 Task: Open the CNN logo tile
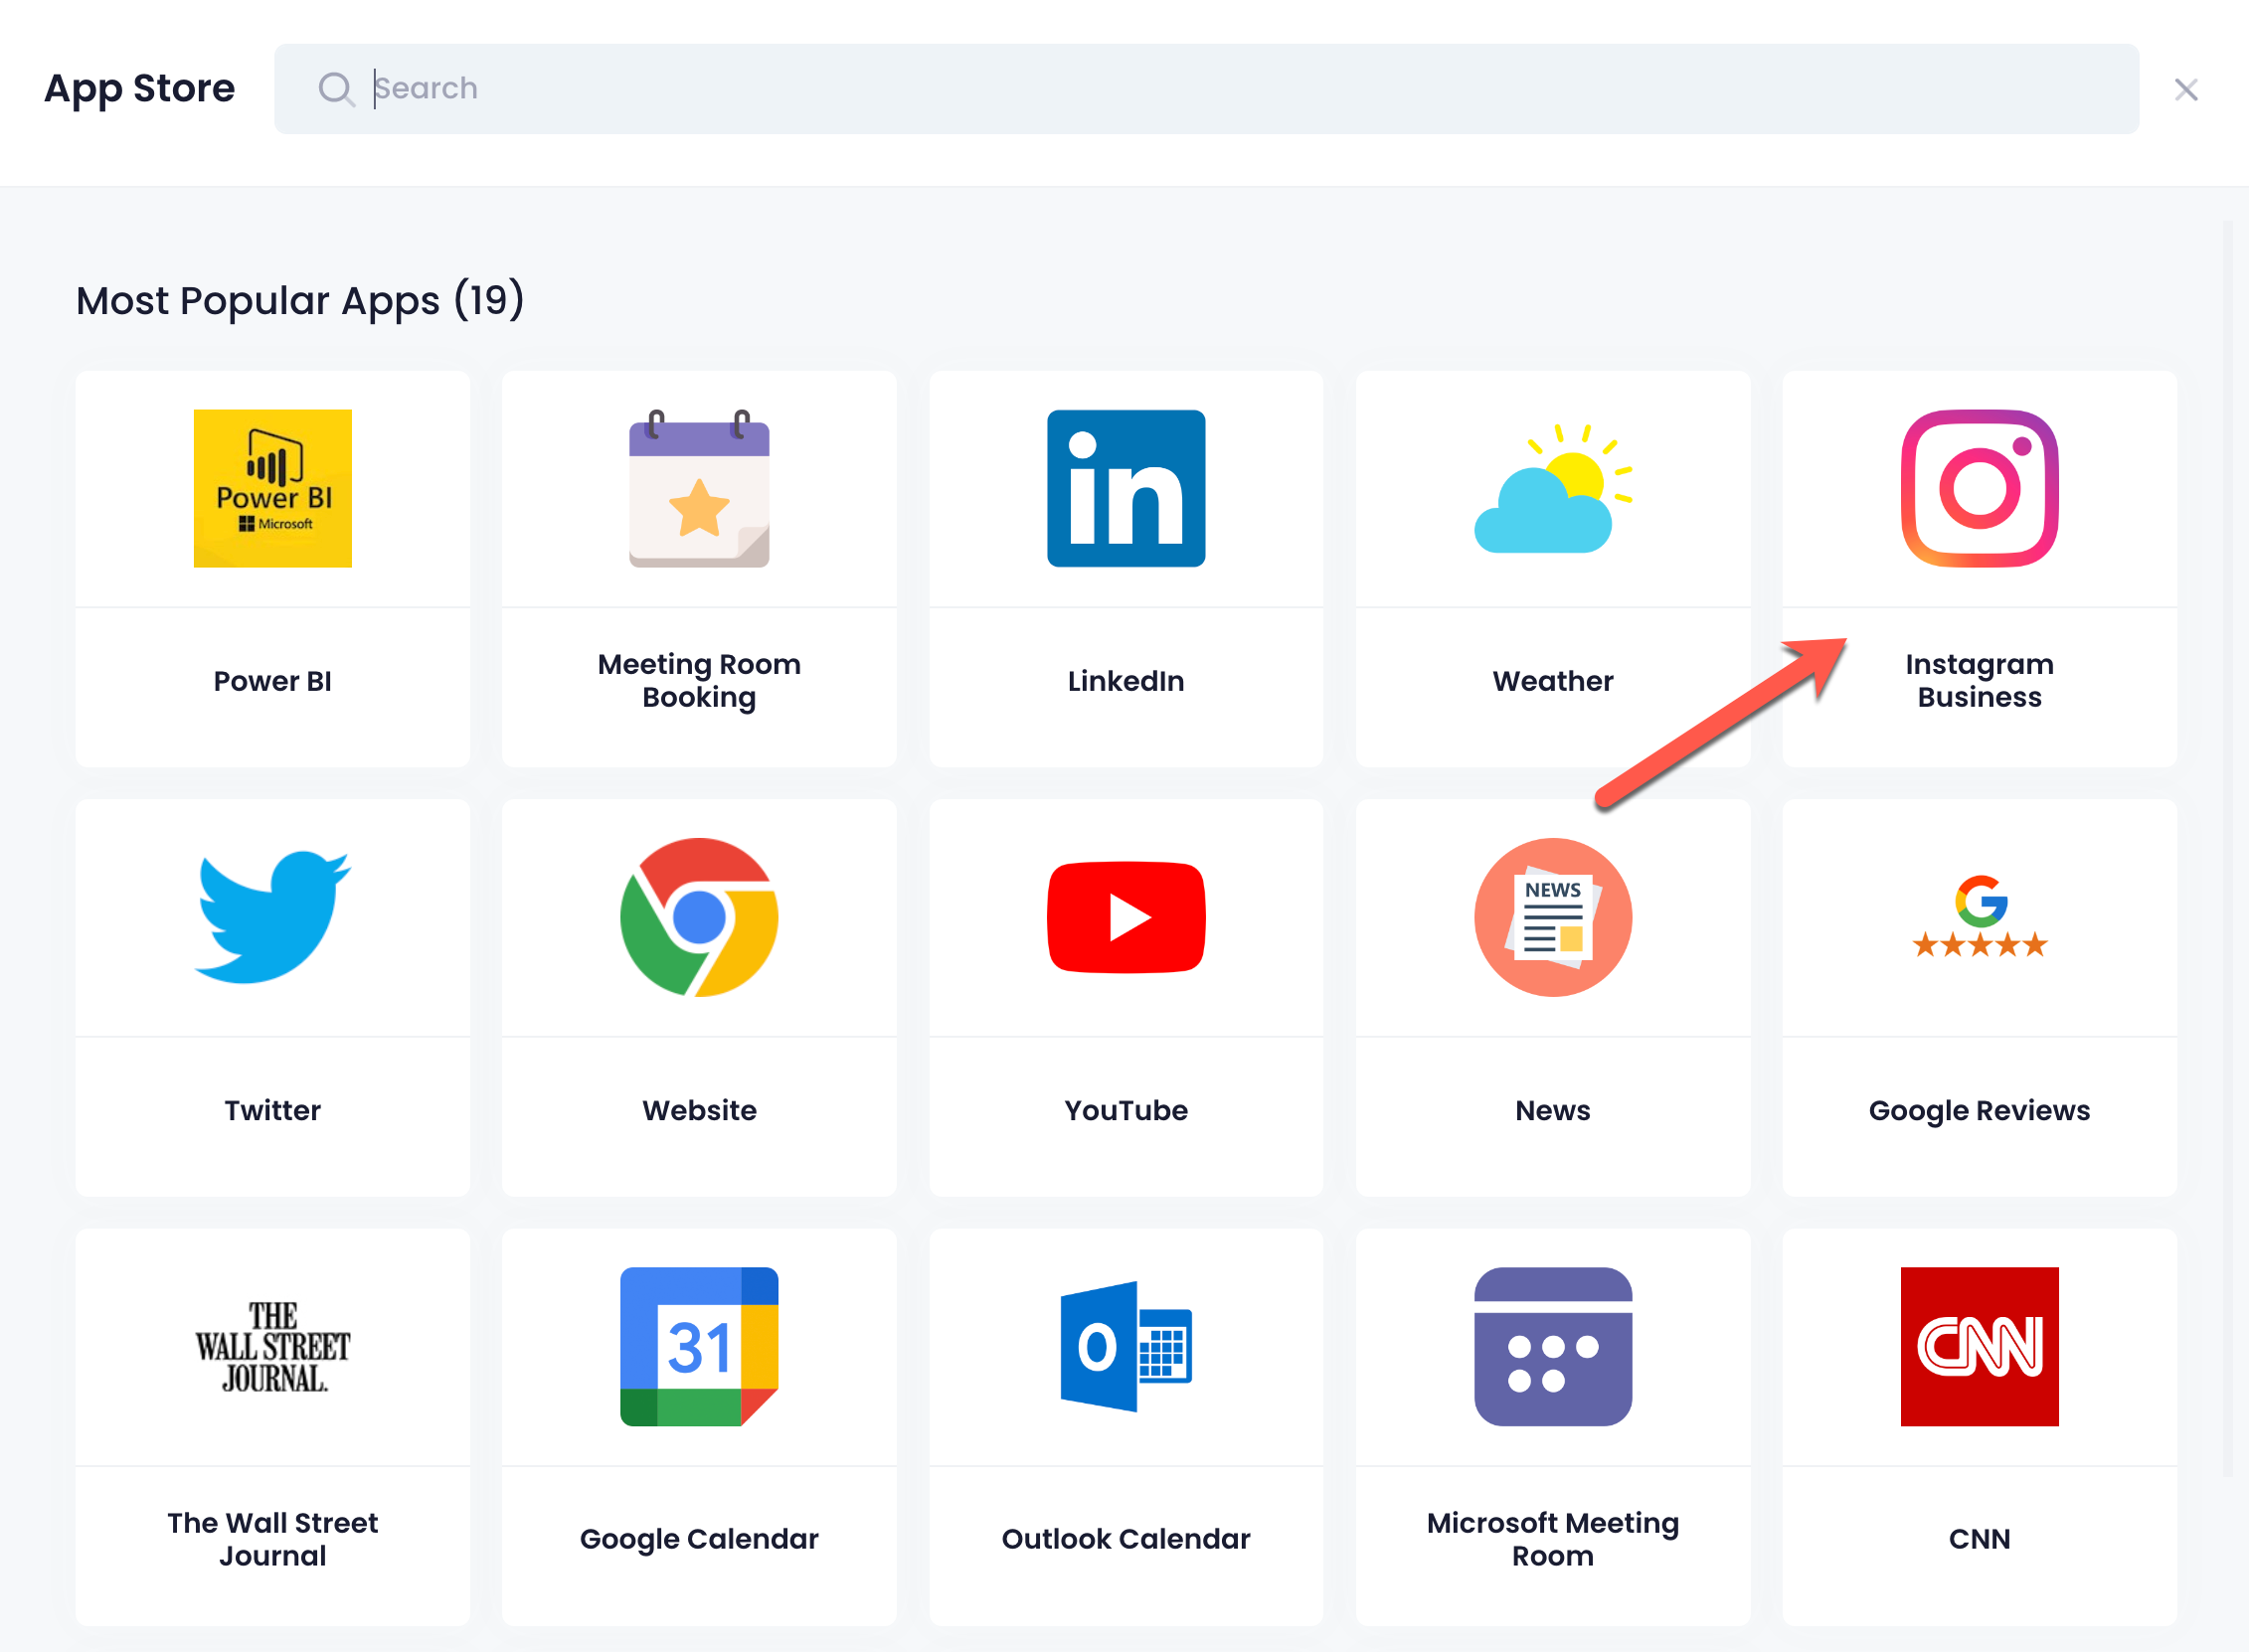(1979, 1346)
